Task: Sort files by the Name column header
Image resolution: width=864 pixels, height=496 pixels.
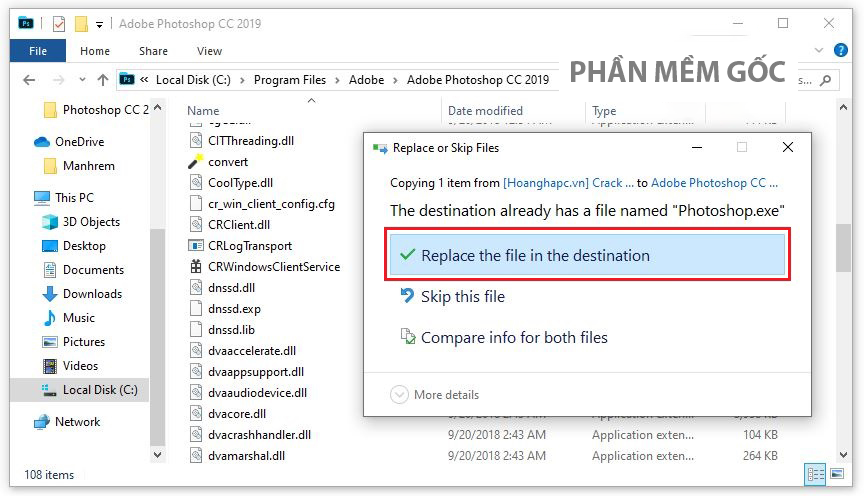Action: coord(203,111)
